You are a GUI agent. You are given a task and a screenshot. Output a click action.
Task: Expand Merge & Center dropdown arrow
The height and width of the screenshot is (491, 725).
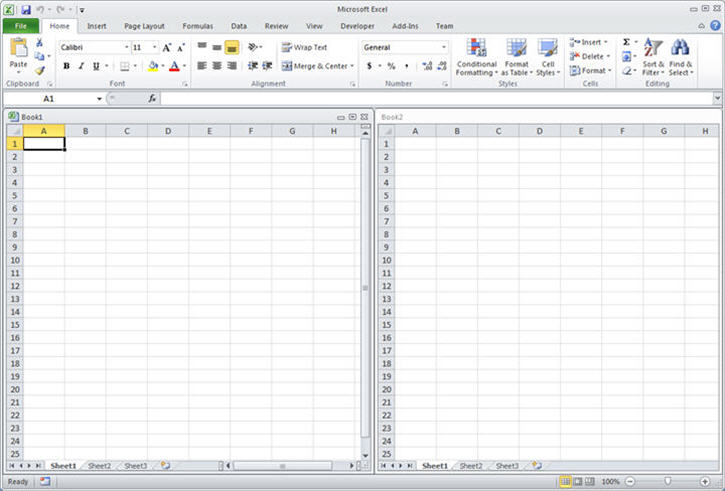click(x=352, y=66)
